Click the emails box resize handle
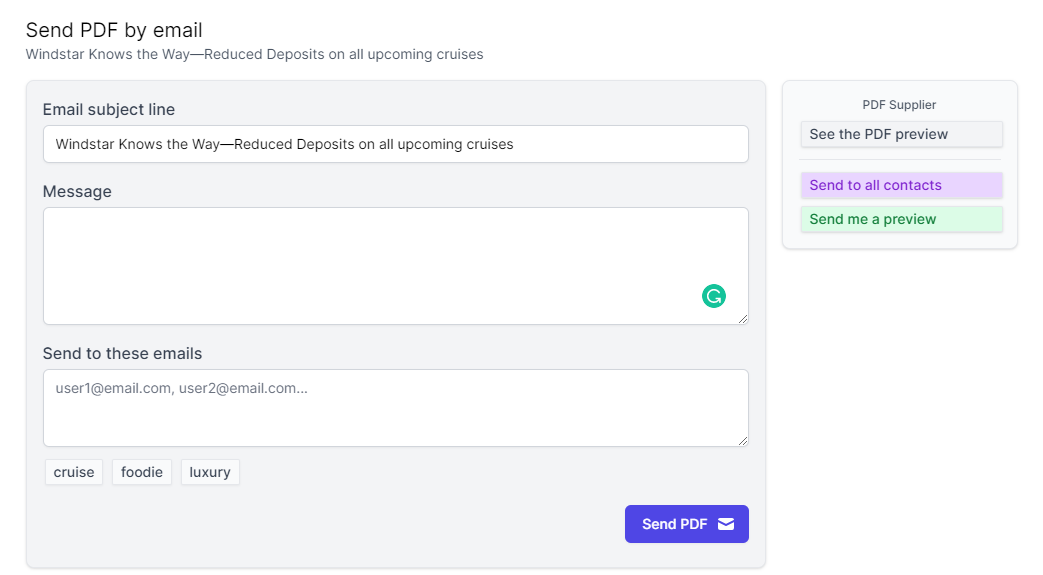This screenshot has height=575, width=1043. tap(743, 441)
